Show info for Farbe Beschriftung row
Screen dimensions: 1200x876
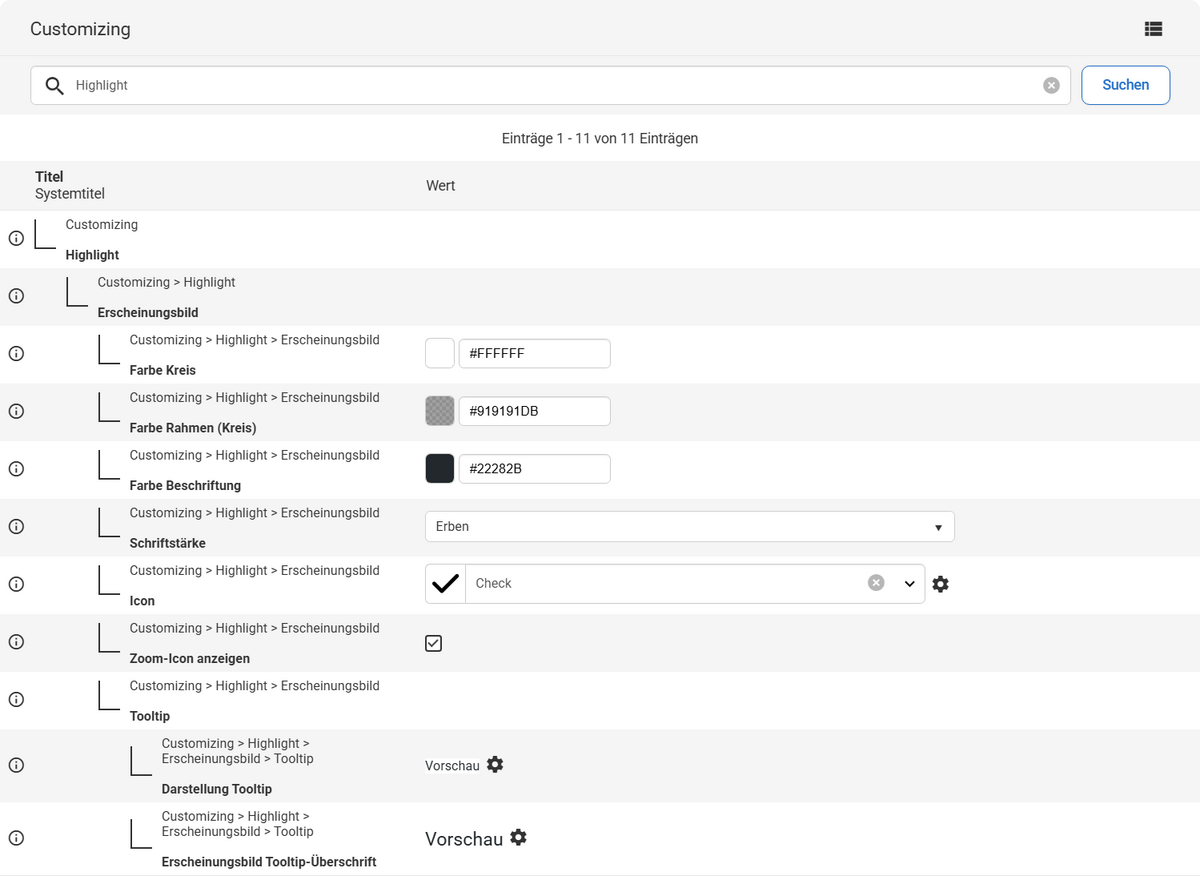coord(16,469)
